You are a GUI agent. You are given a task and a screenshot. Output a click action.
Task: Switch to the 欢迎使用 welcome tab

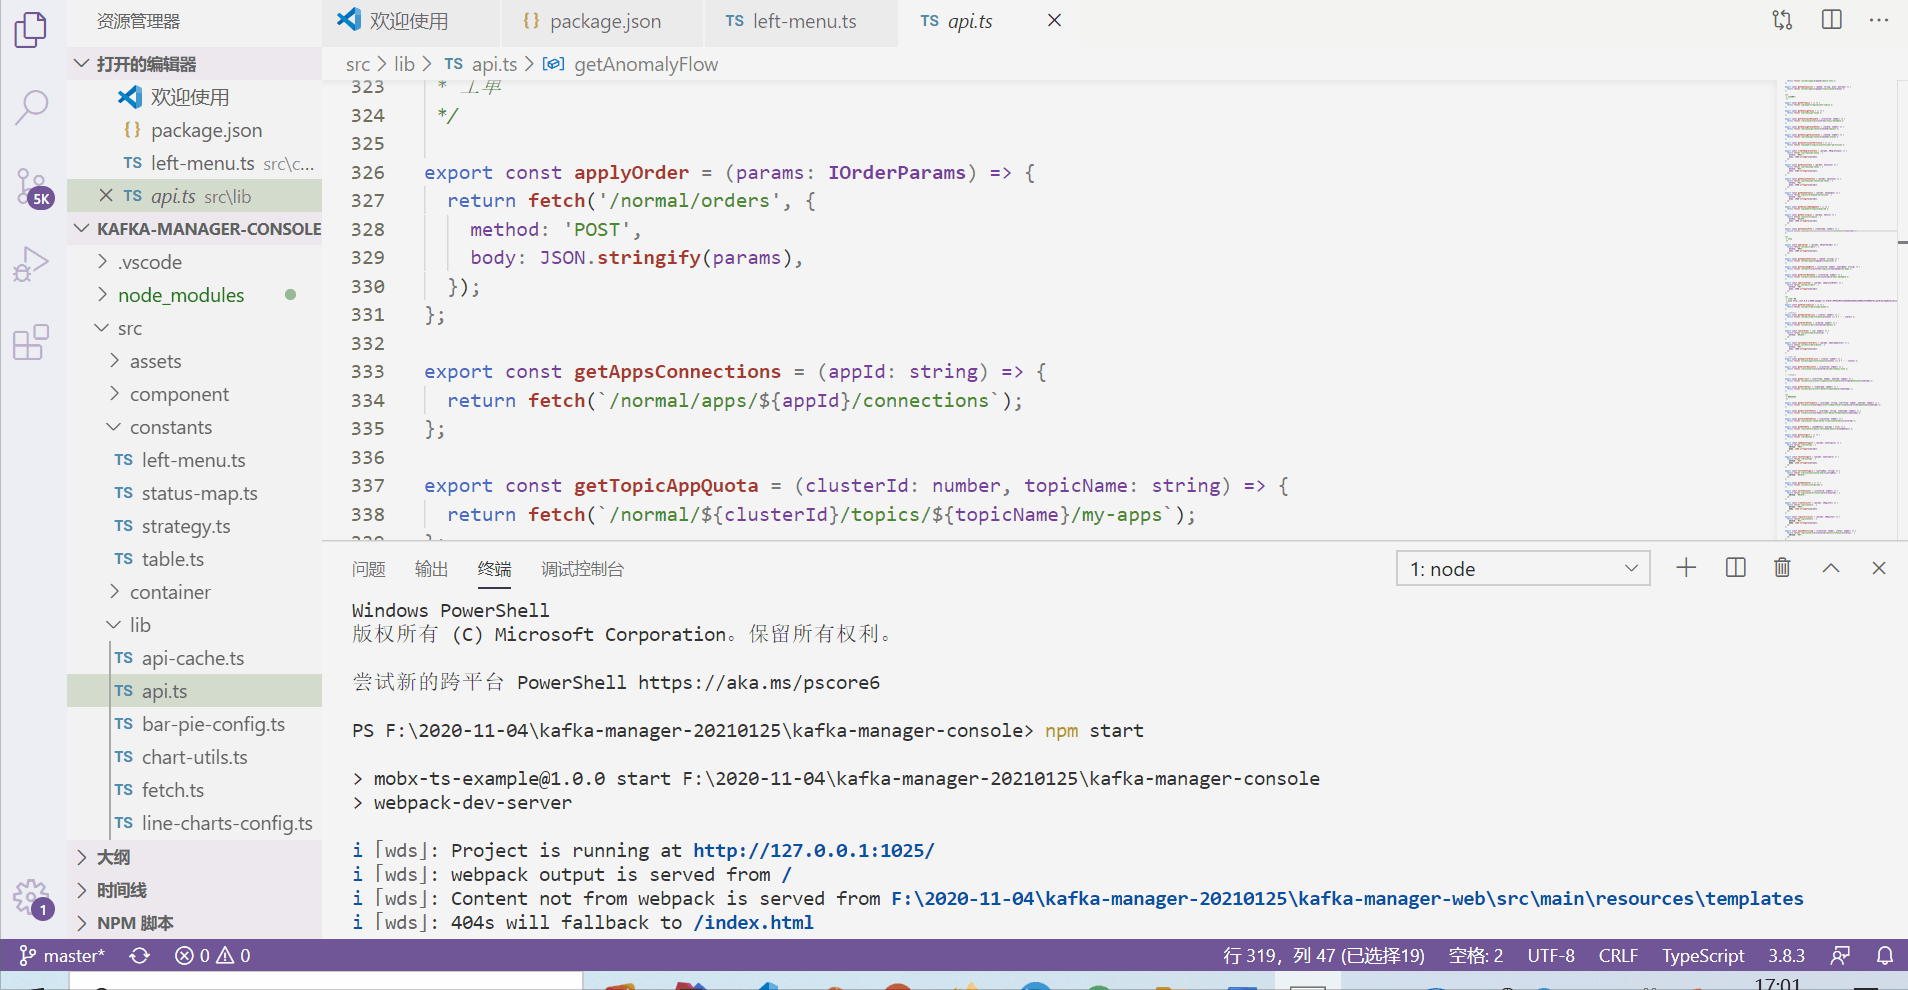click(x=412, y=21)
